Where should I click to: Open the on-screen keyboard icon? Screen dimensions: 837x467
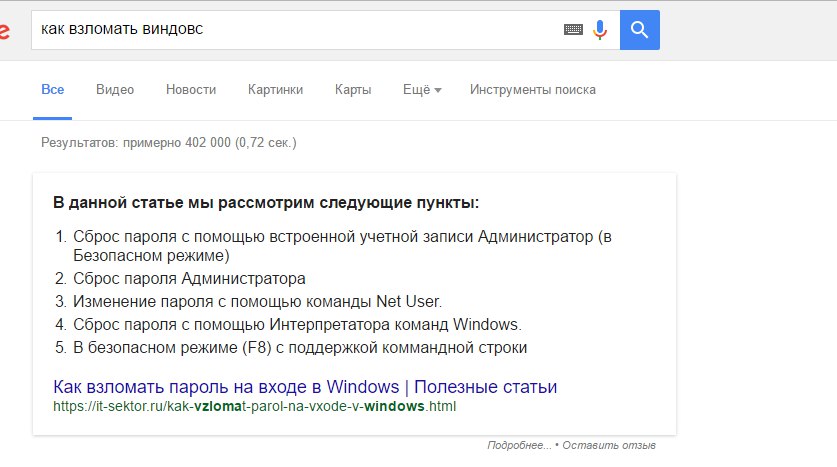click(573, 29)
